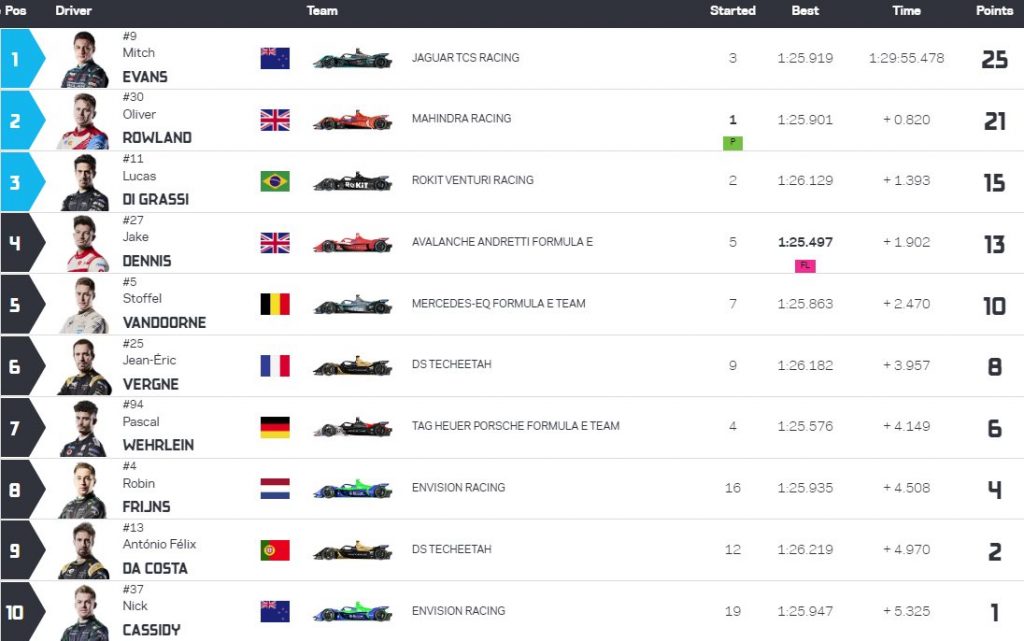
Task: Click Robin Frijns's driver photo
Action: point(84,490)
